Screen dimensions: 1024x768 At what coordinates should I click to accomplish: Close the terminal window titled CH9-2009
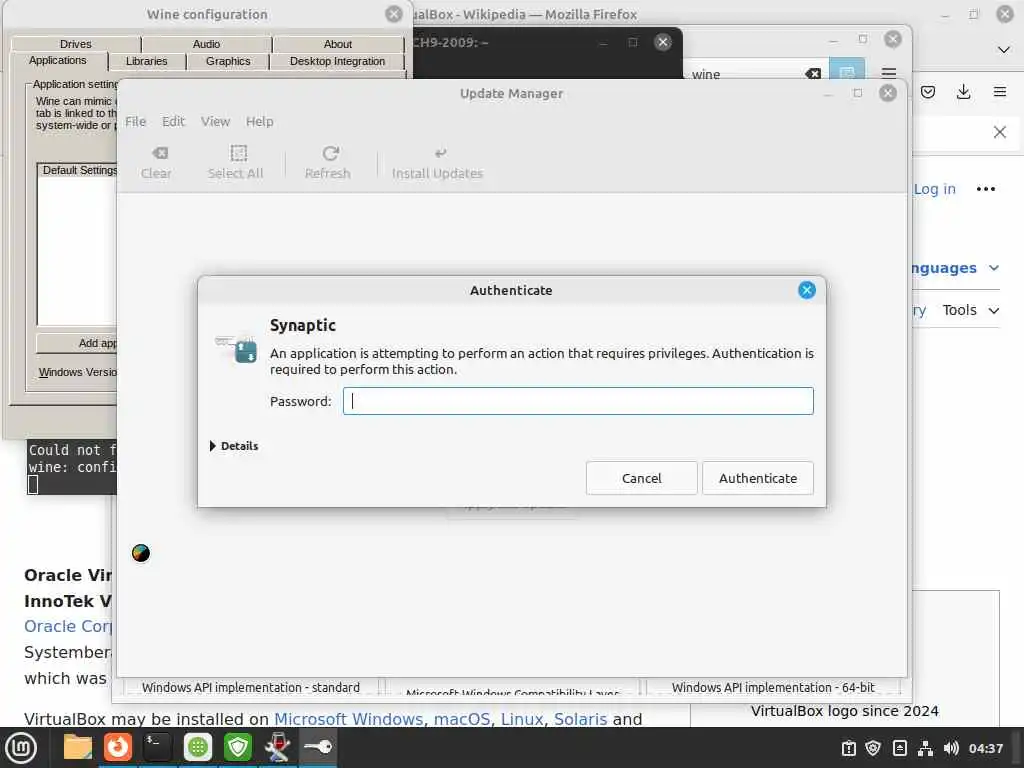(x=663, y=42)
